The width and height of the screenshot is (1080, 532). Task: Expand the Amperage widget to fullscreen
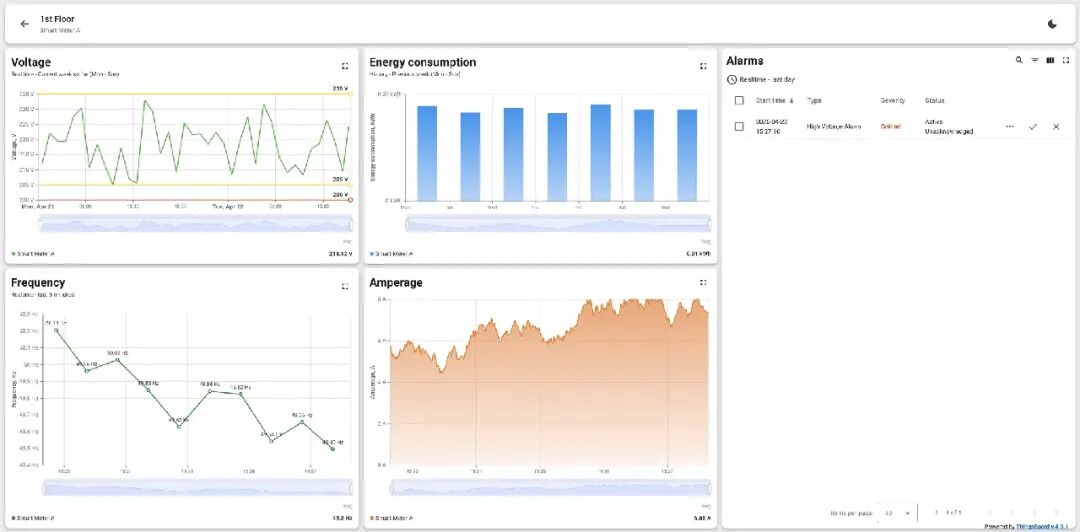click(703, 283)
